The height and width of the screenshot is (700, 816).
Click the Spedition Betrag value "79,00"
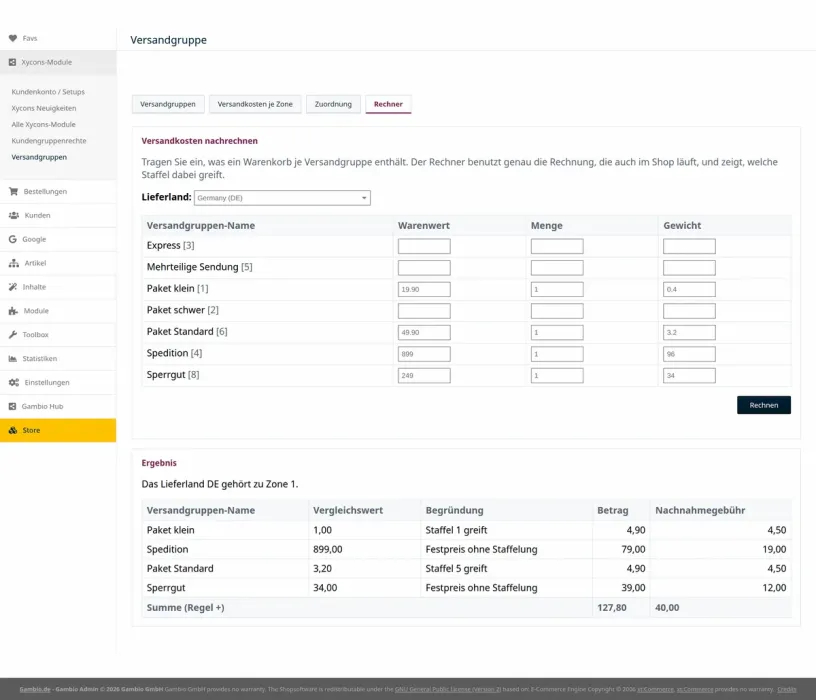tap(633, 549)
